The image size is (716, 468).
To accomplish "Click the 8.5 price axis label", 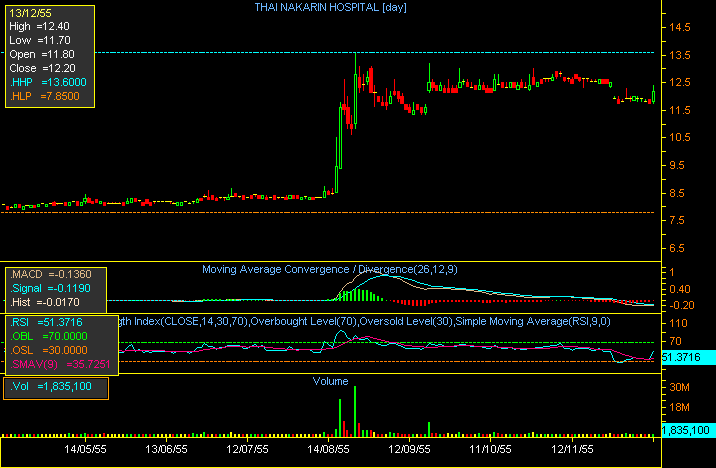I will coord(677,193).
